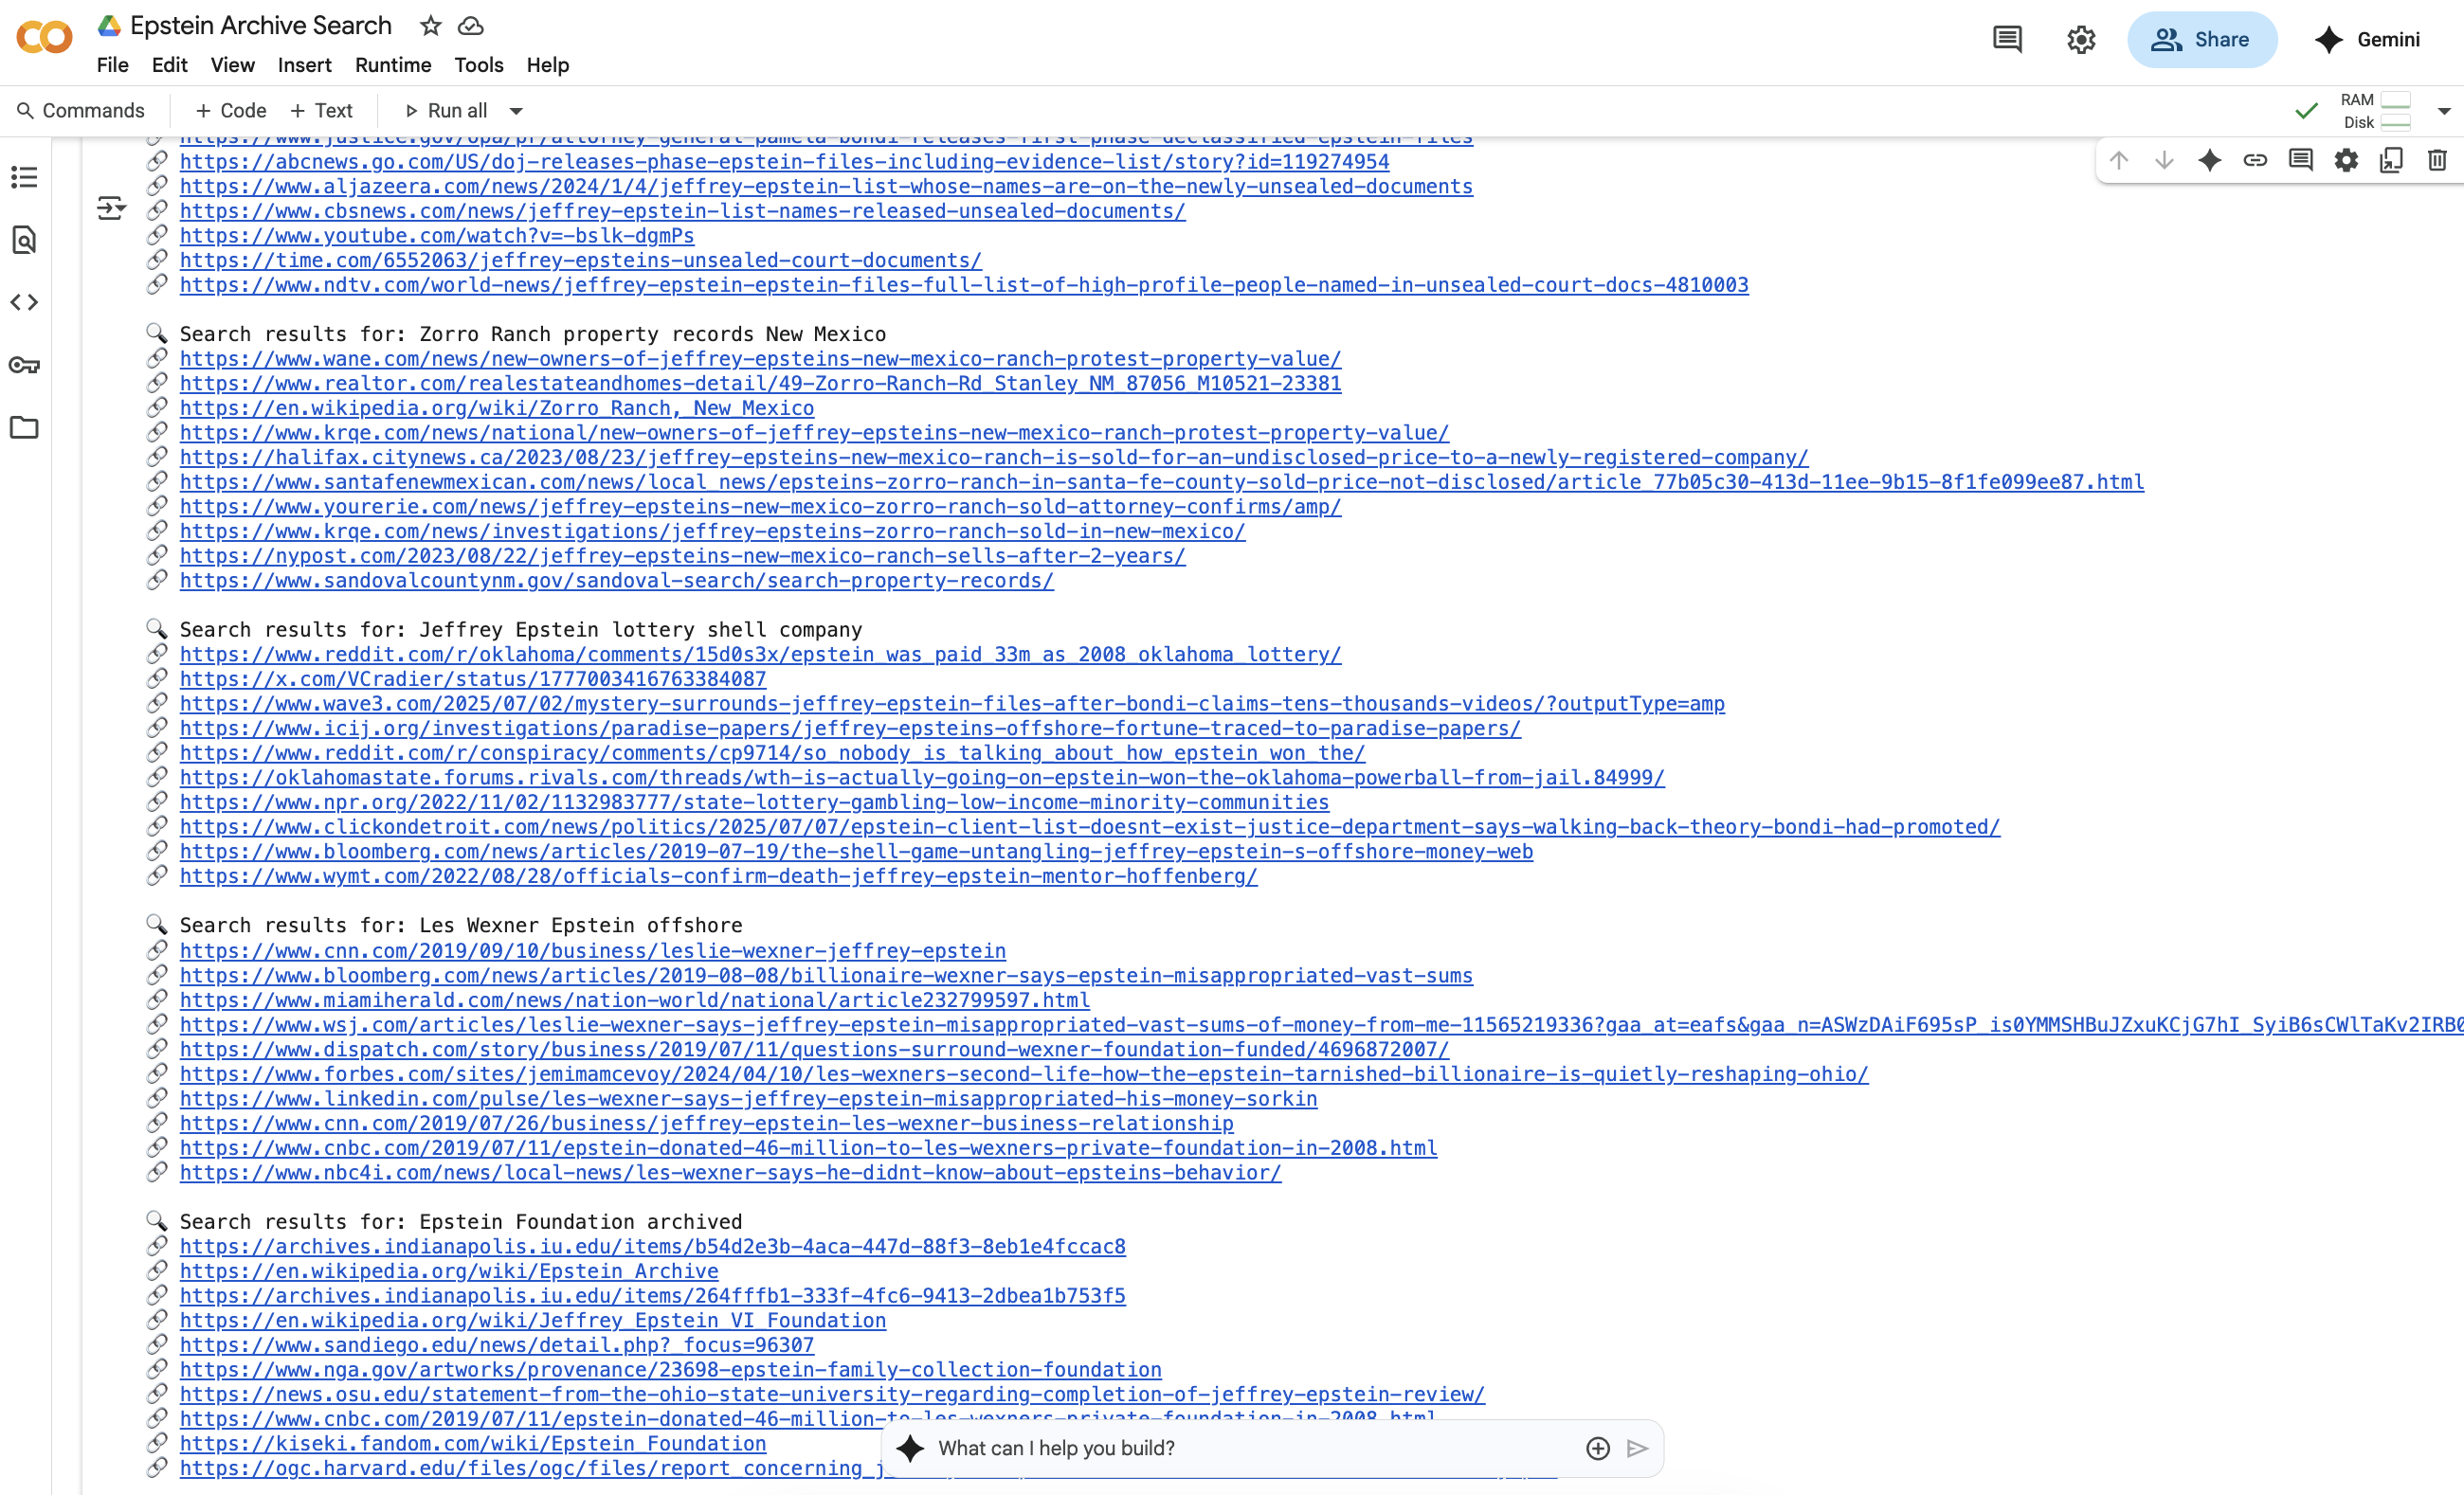Open the File menu

coord(112,65)
